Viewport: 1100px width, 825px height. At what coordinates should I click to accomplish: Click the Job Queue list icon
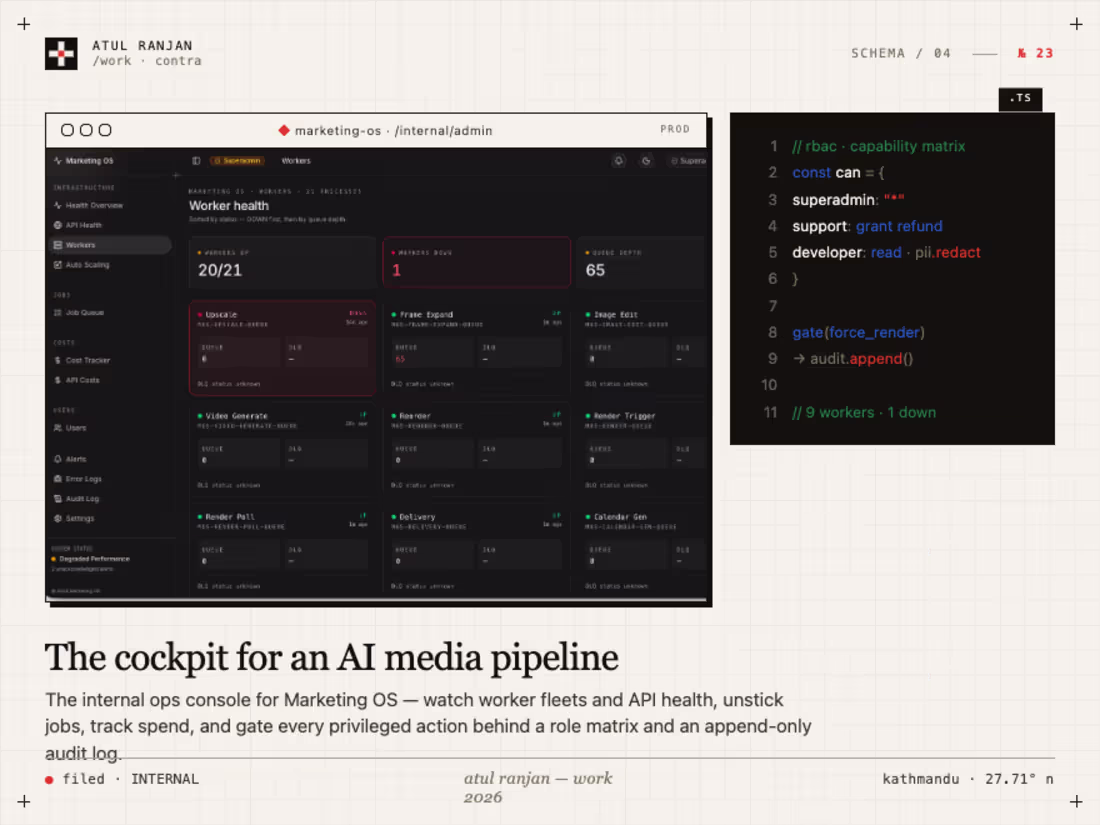pos(58,312)
